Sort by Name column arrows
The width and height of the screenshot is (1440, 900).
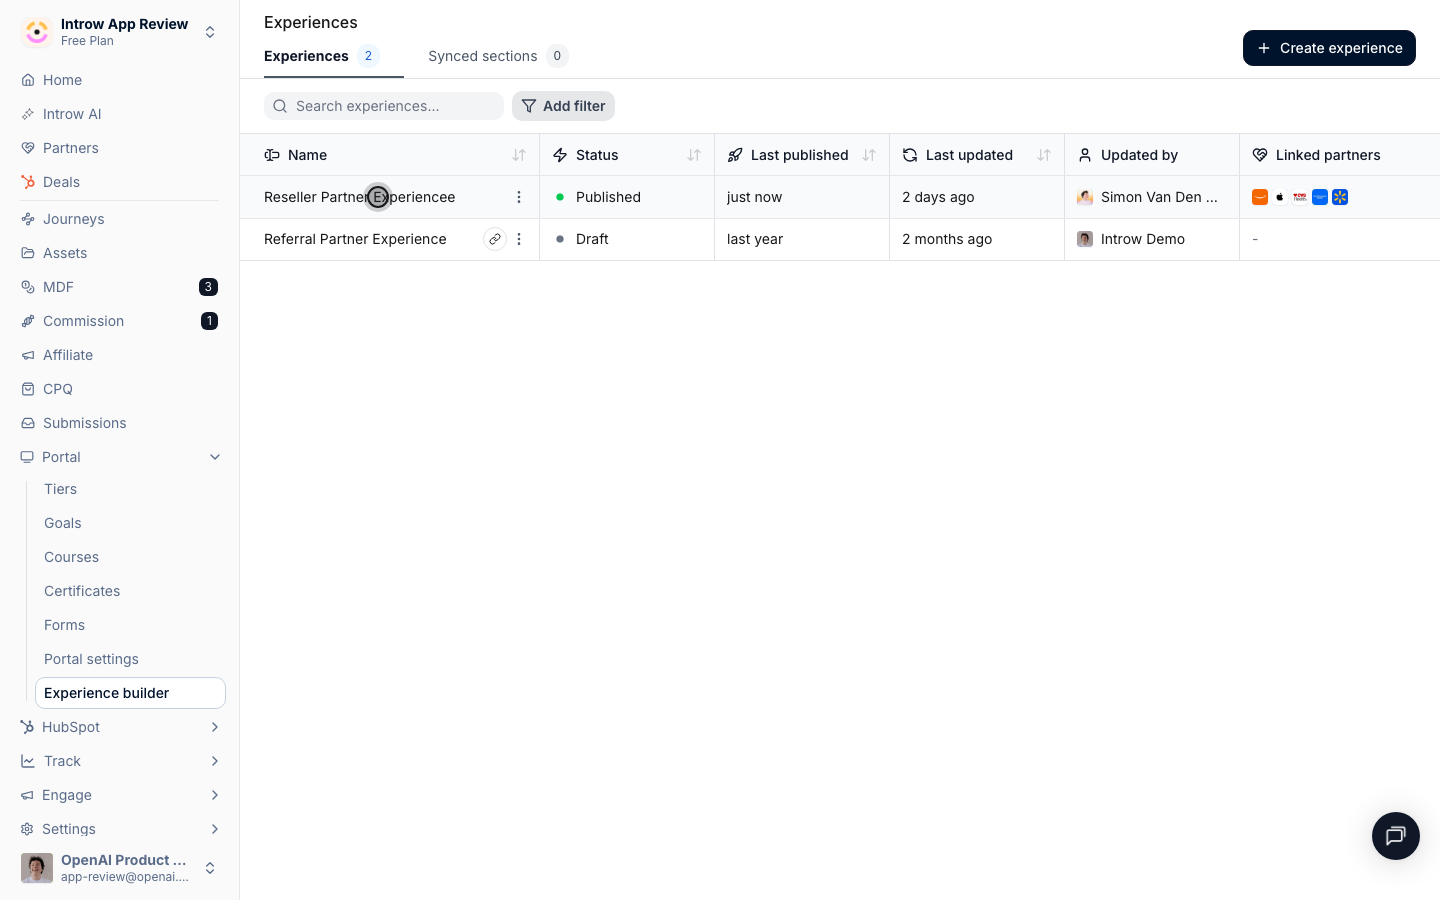519,155
